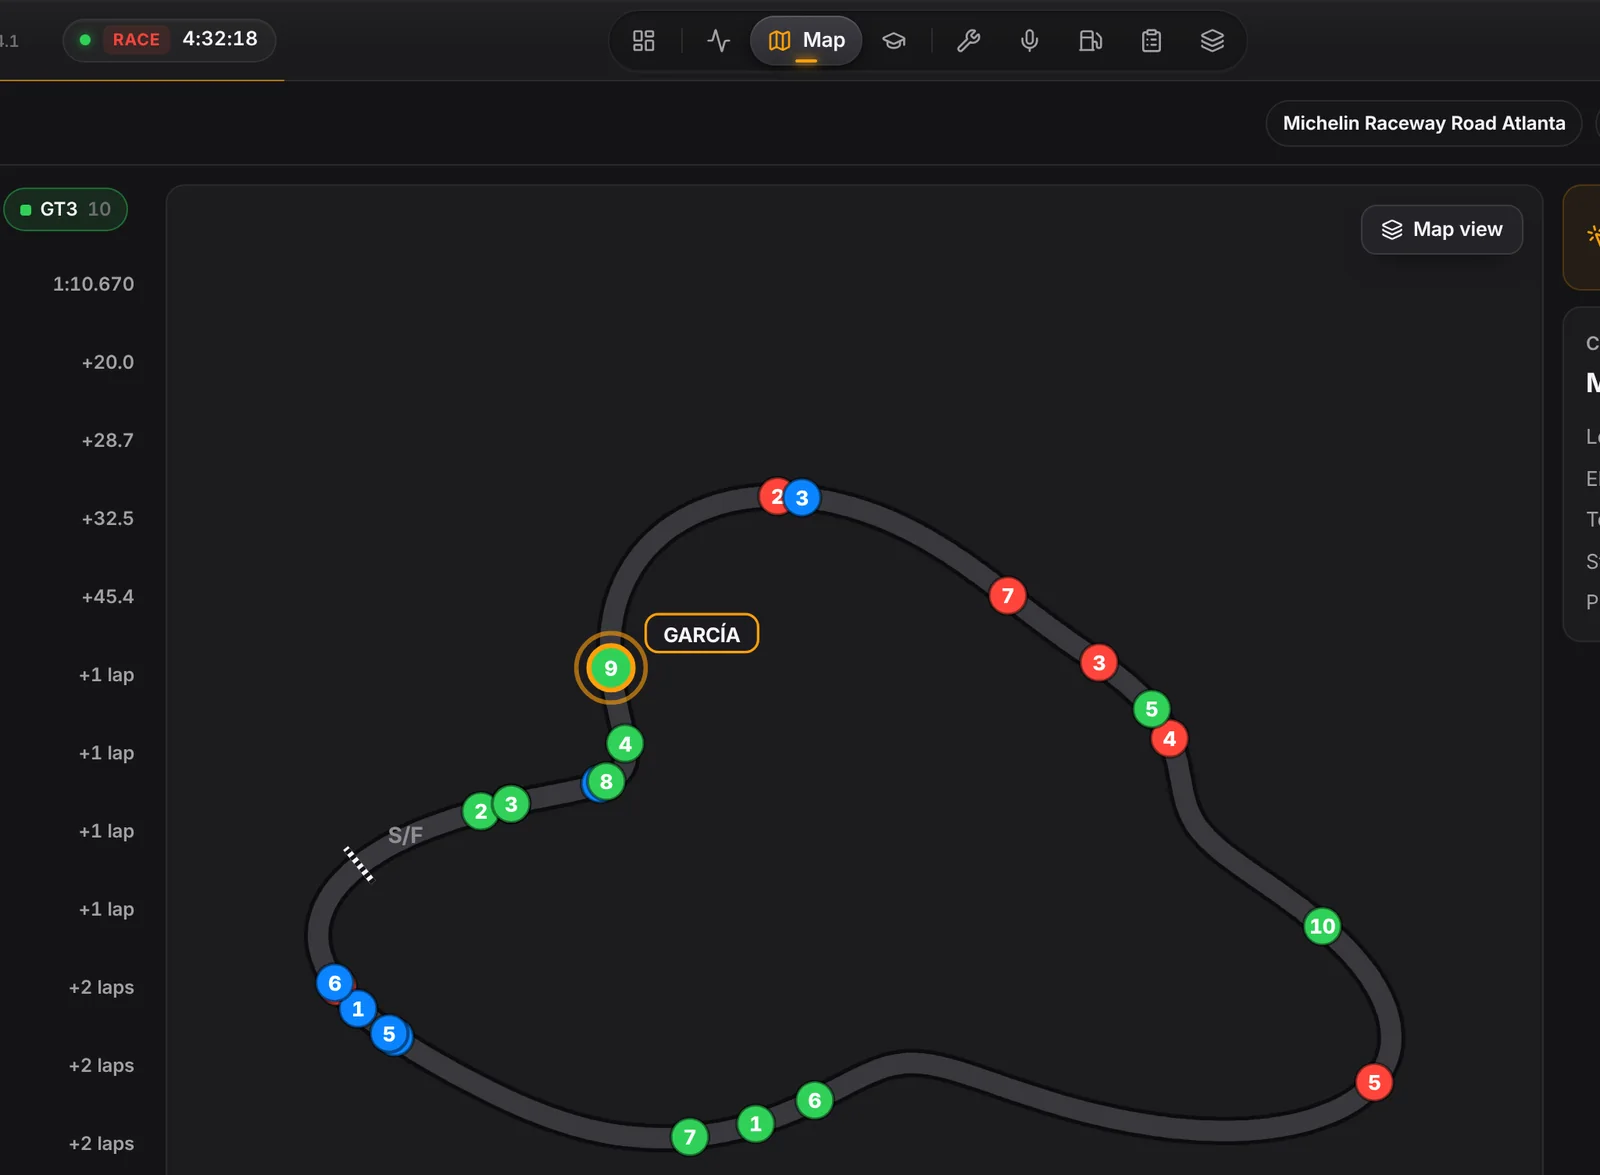
Task: Click the +28.7 gap entry
Action: pos(107,440)
